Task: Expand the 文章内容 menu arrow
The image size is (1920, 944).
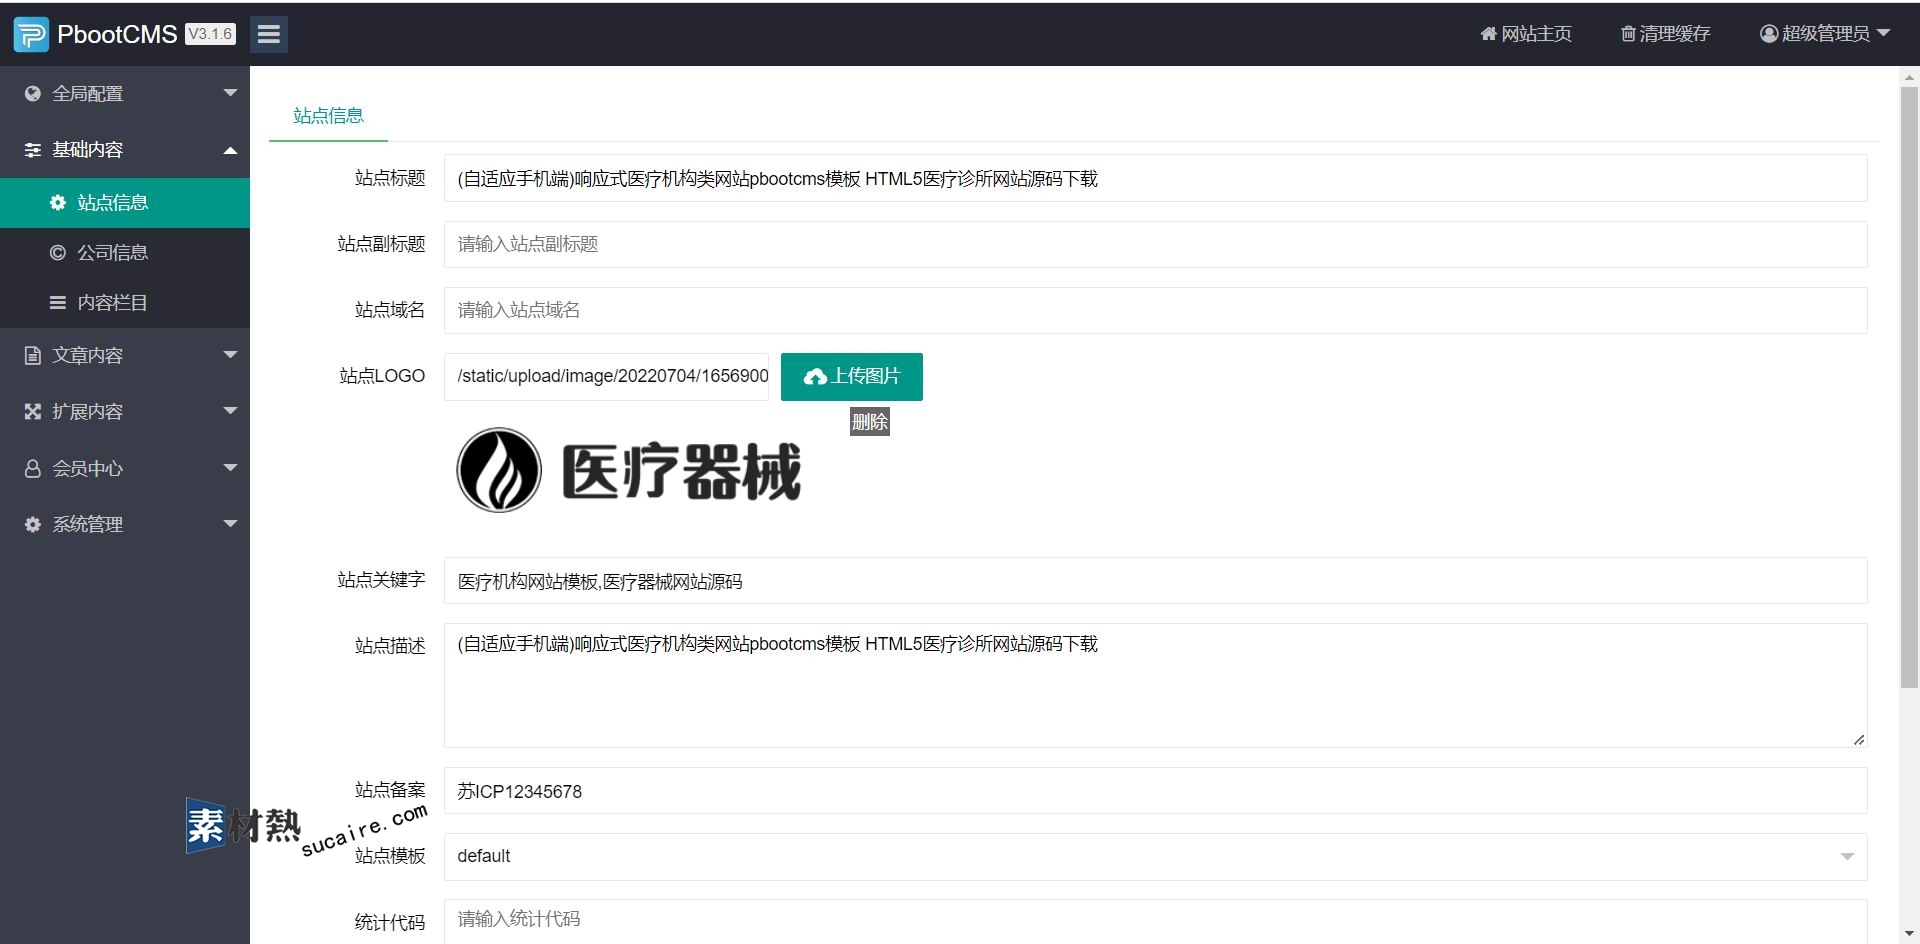Action: click(230, 355)
